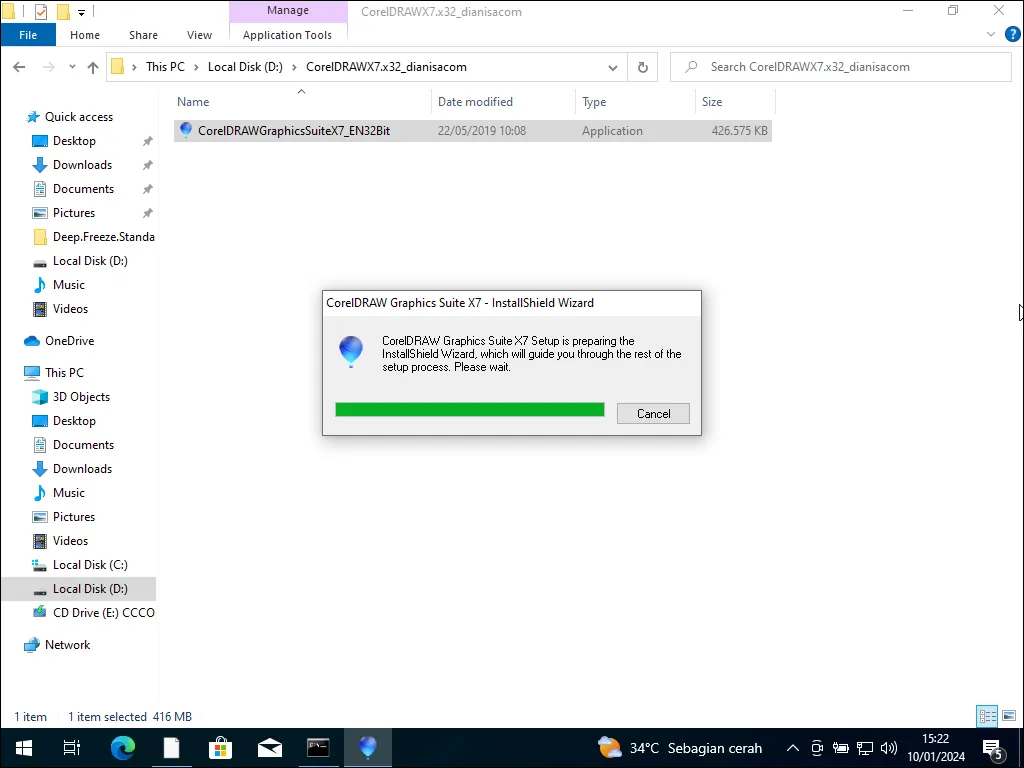The width and height of the screenshot is (1024, 768).
Task: Refresh the current folder view
Action: click(x=643, y=67)
